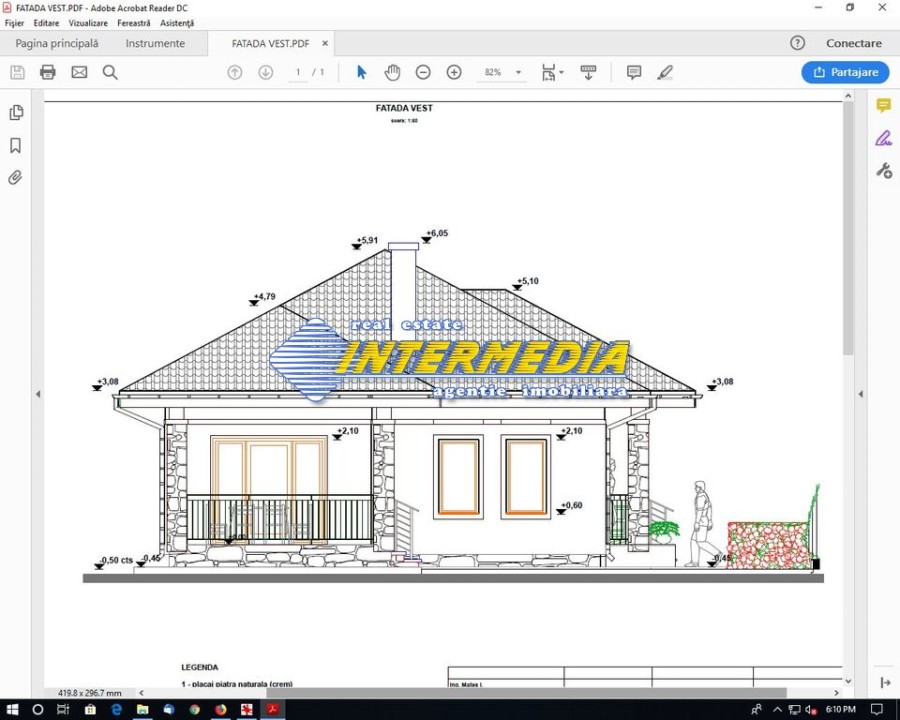Click the page size 419.8 x 296.7 mm
Viewport: 900px width, 720px height.
(90, 693)
